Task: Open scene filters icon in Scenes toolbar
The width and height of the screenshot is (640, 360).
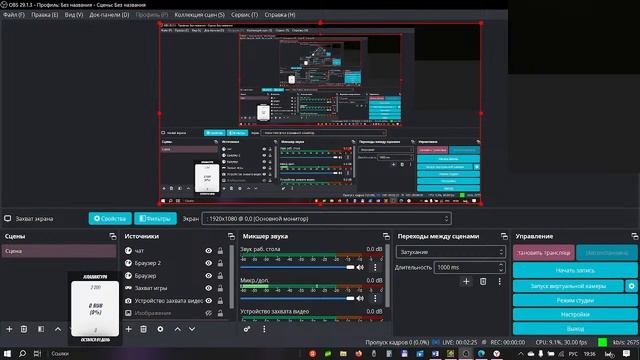Action: (x=41, y=329)
